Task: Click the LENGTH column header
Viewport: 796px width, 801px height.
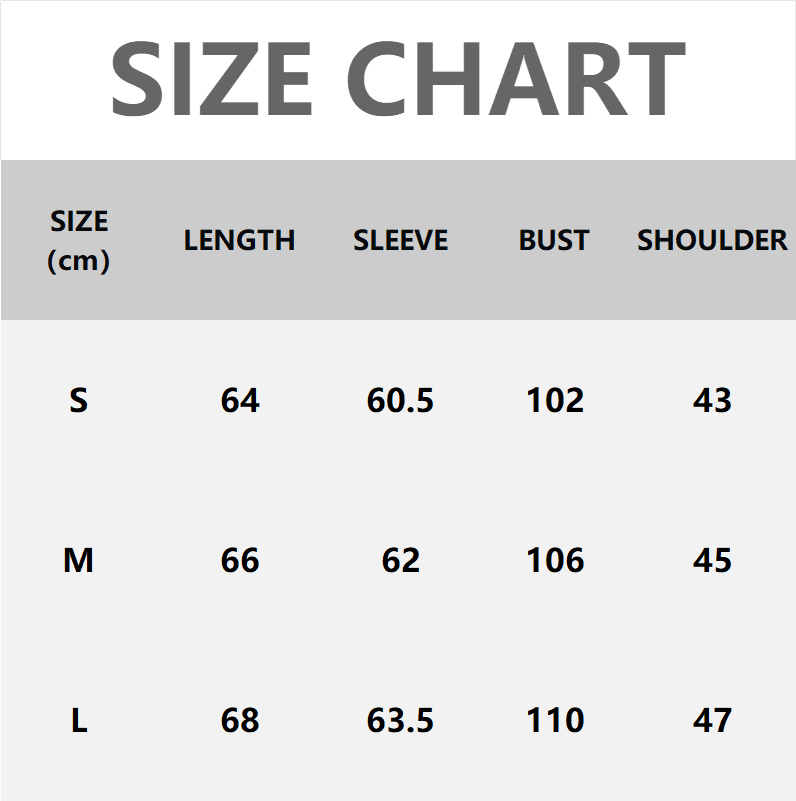Action: pyautogui.click(x=239, y=240)
